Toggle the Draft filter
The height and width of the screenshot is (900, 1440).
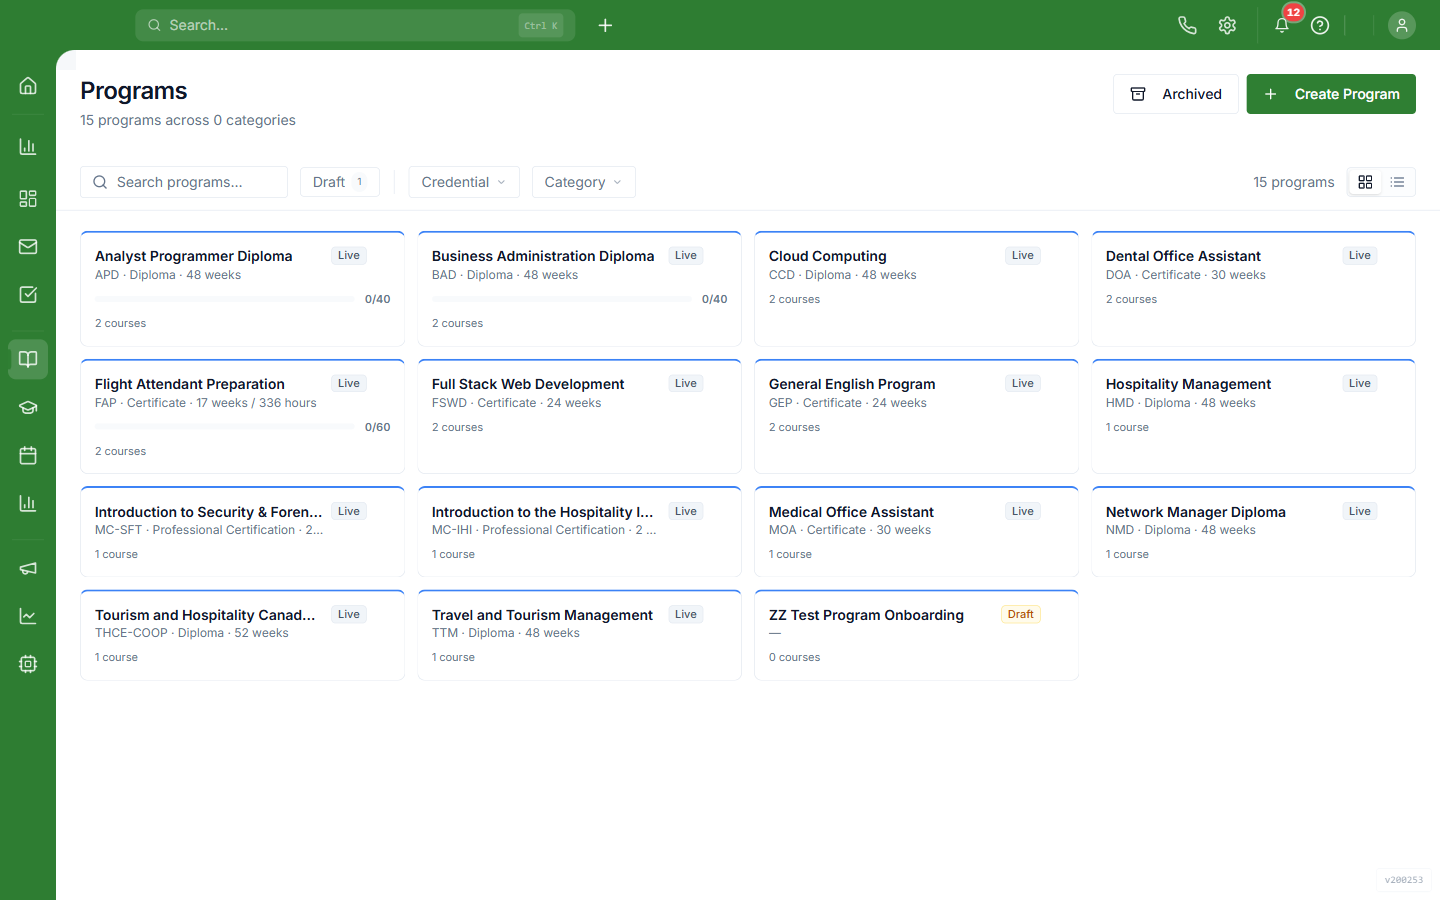click(340, 182)
